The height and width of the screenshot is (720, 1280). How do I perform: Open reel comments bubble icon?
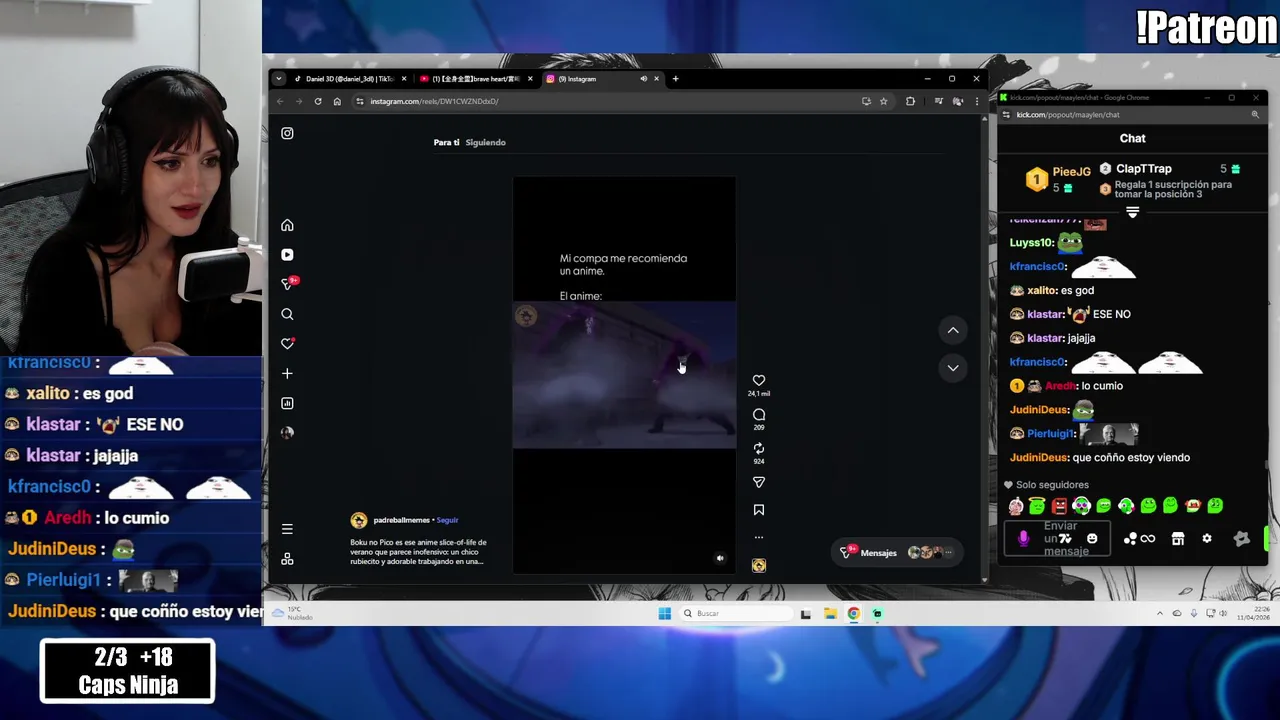[759, 415]
